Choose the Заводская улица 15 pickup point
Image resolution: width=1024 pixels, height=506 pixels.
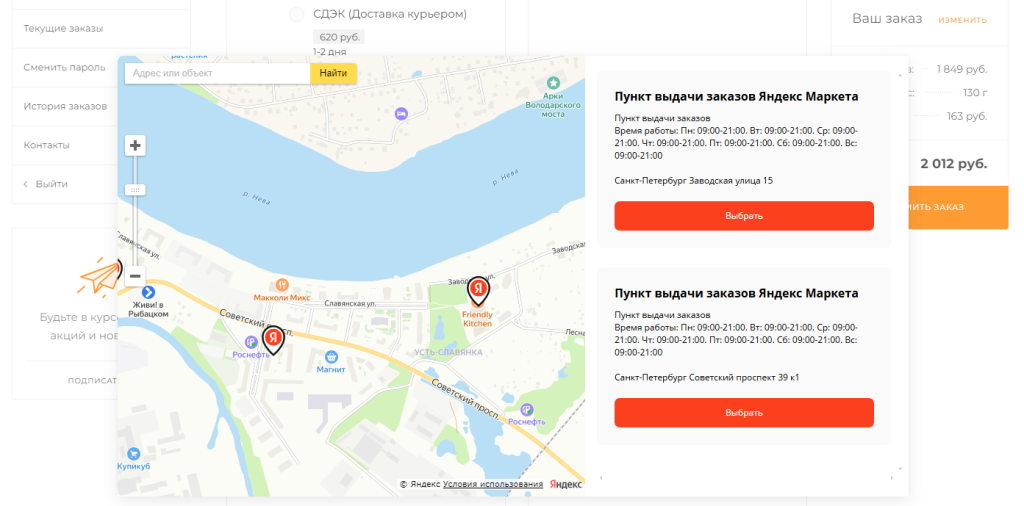pos(743,216)
